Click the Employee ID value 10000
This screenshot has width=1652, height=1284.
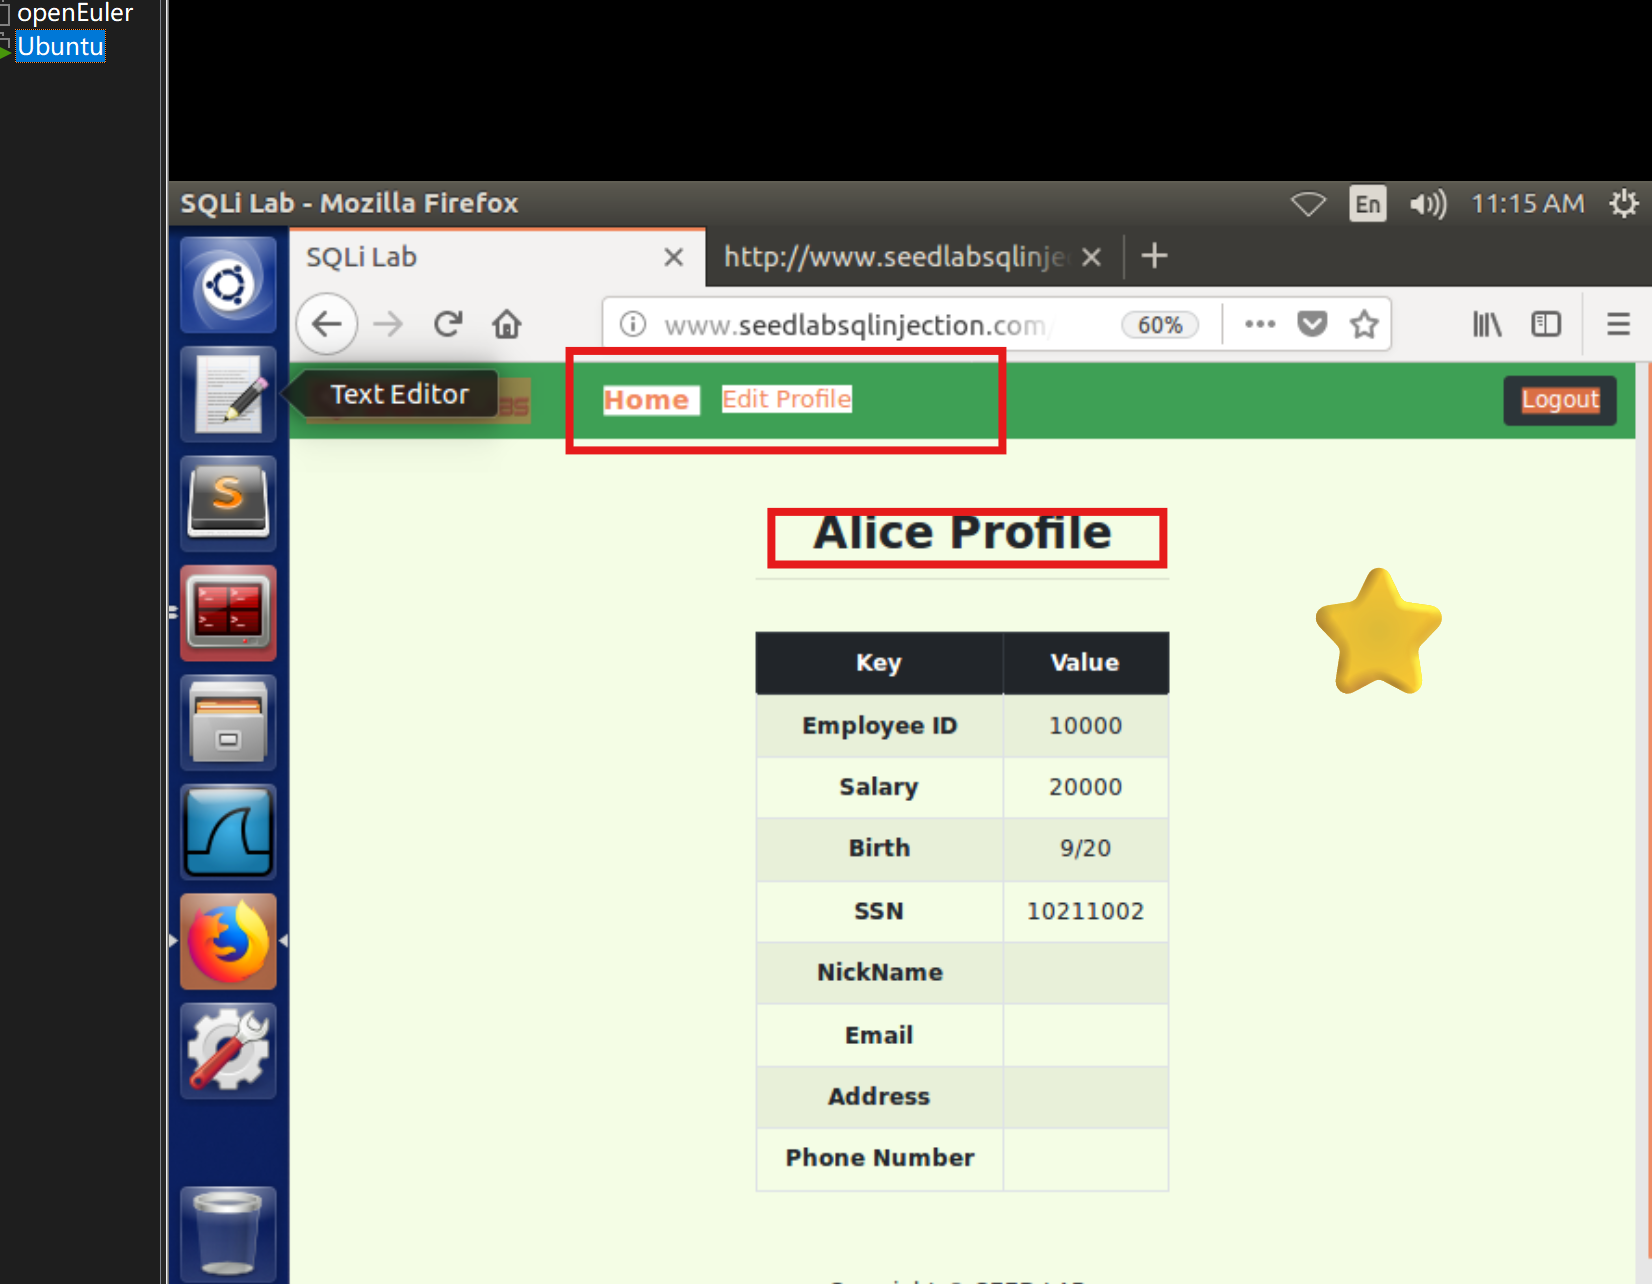click(x=1085, y=726)
